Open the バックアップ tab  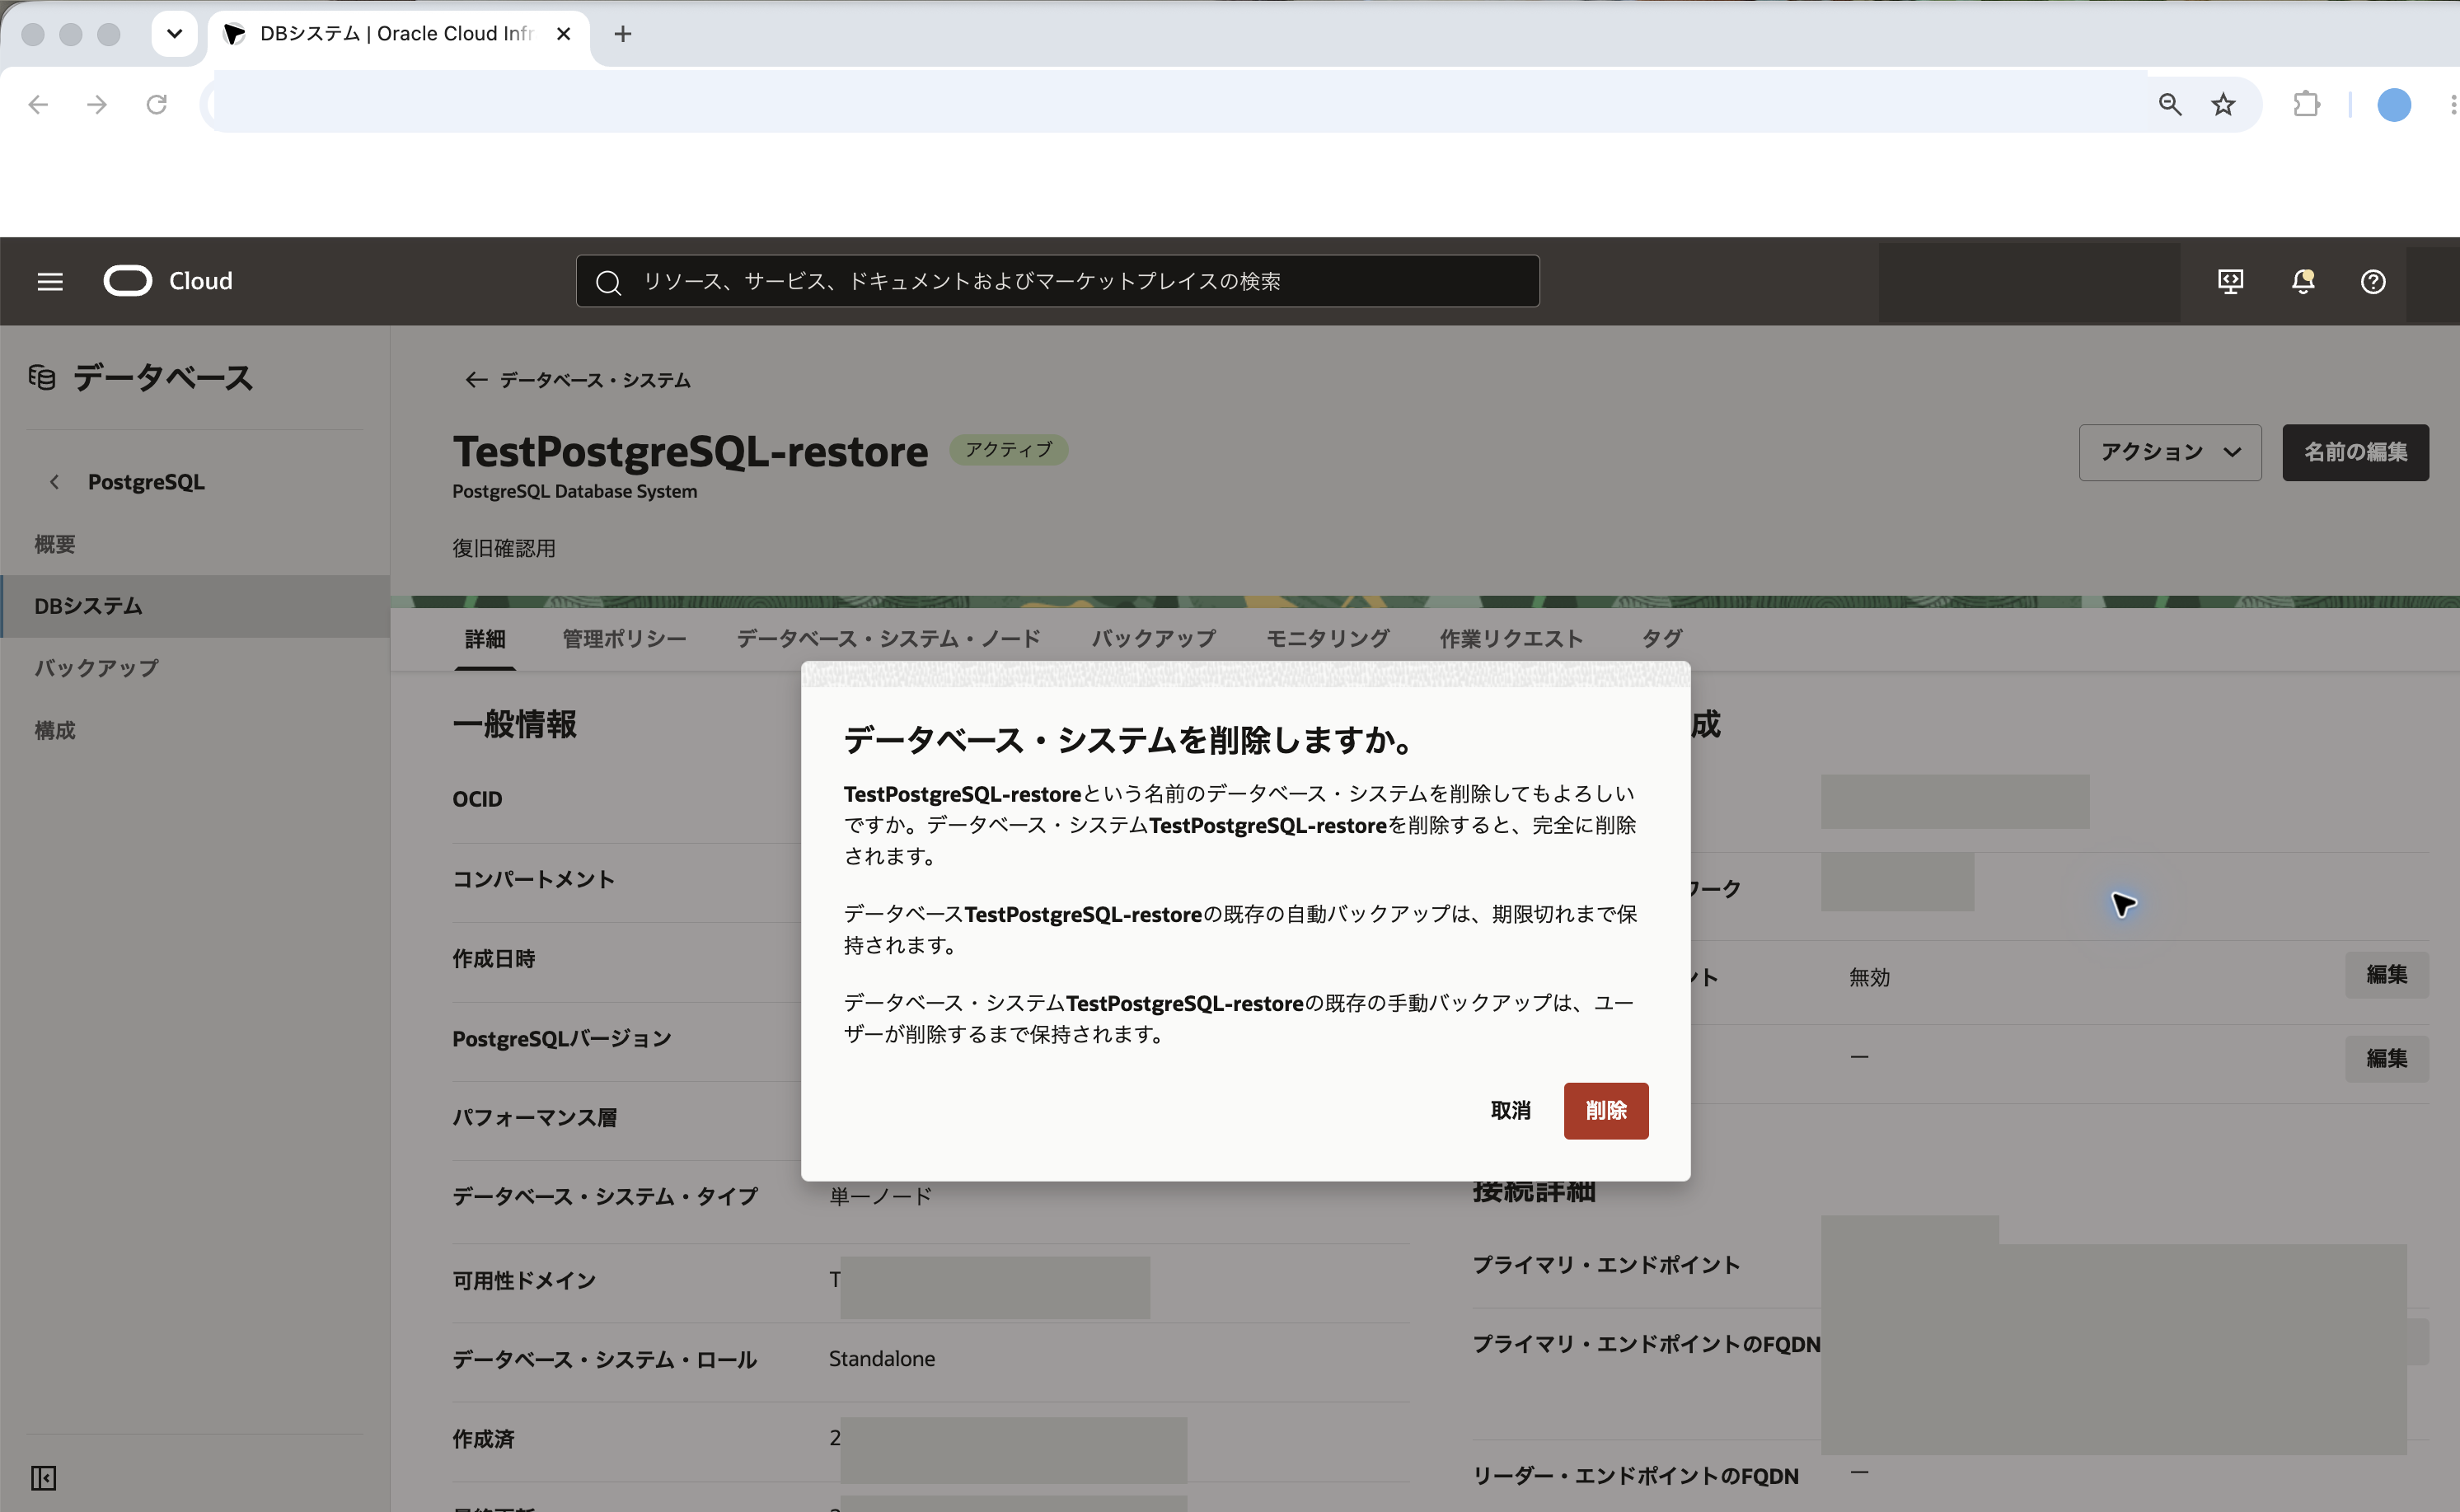click(x=1153, y=639)
